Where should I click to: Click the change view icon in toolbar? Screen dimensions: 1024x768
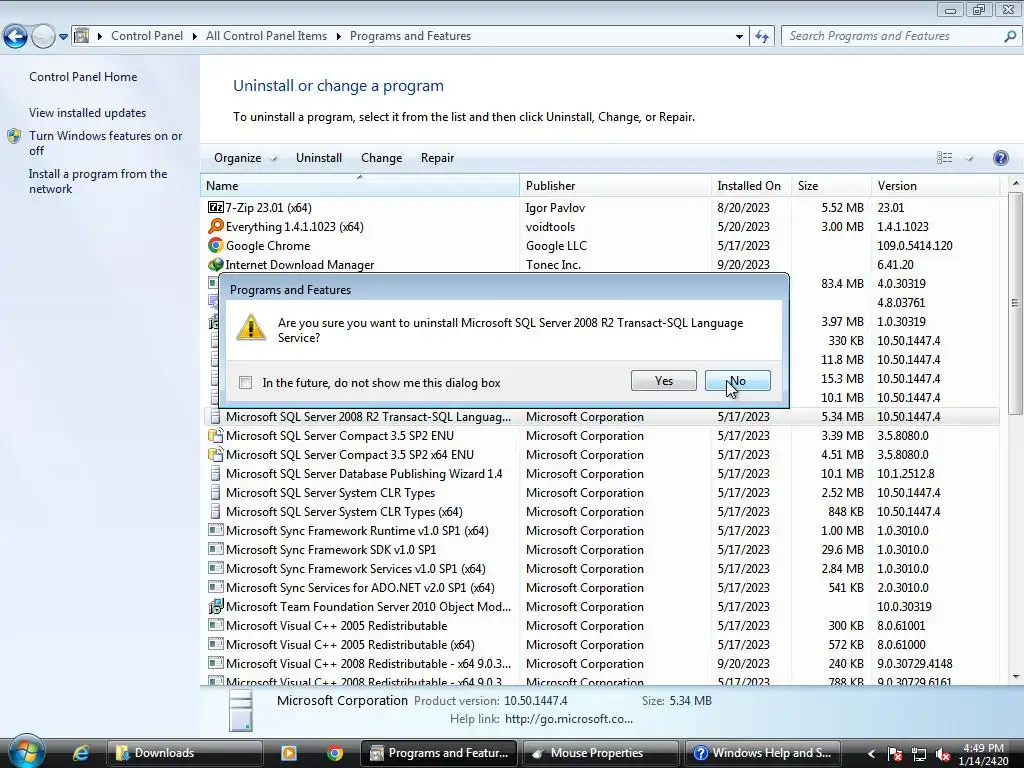tap(944, 157)
